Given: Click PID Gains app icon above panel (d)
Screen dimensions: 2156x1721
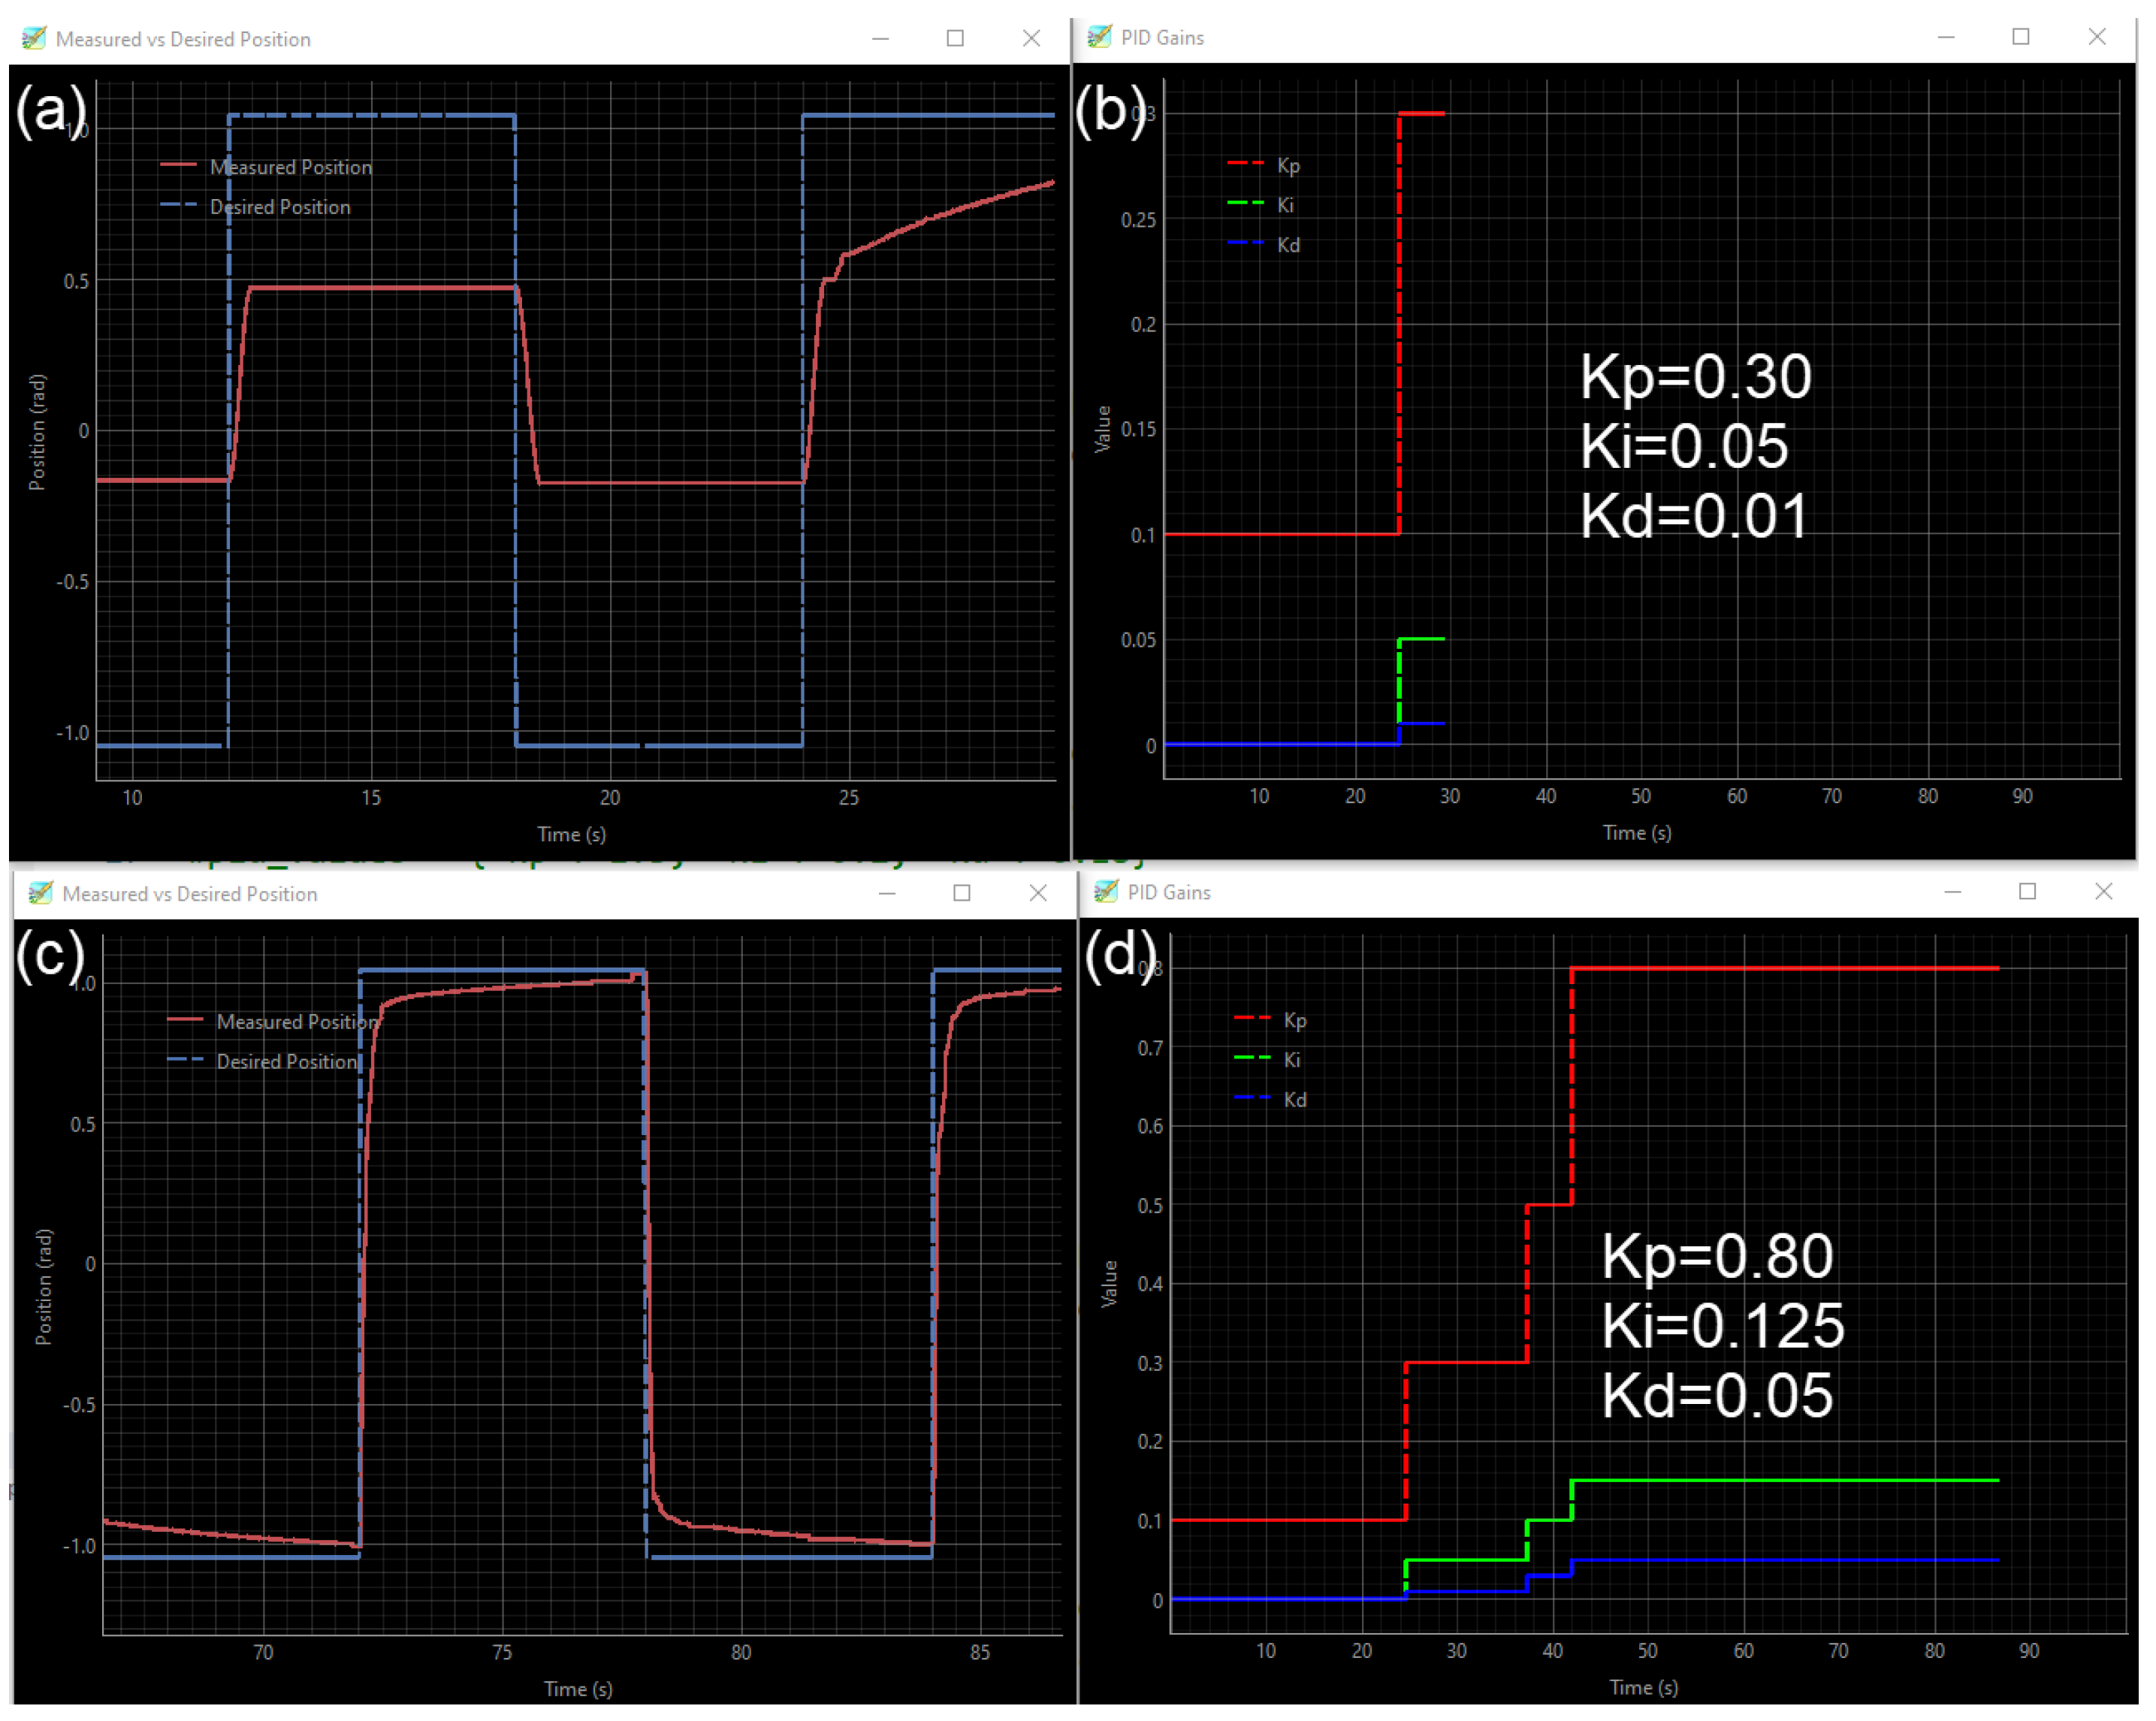Looking at the screenshot, I should pos(1106,891).
